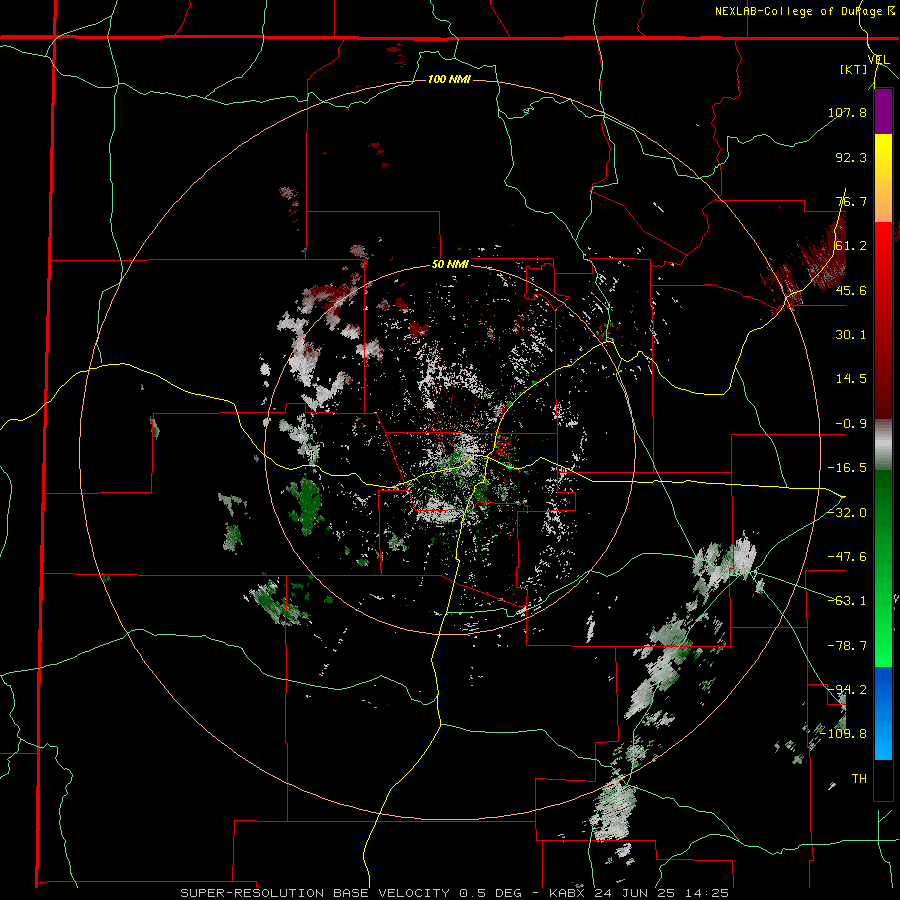Click the 100 NMI range ring label
The height and width of the screenshot is (900, 900).
[449, 79]
